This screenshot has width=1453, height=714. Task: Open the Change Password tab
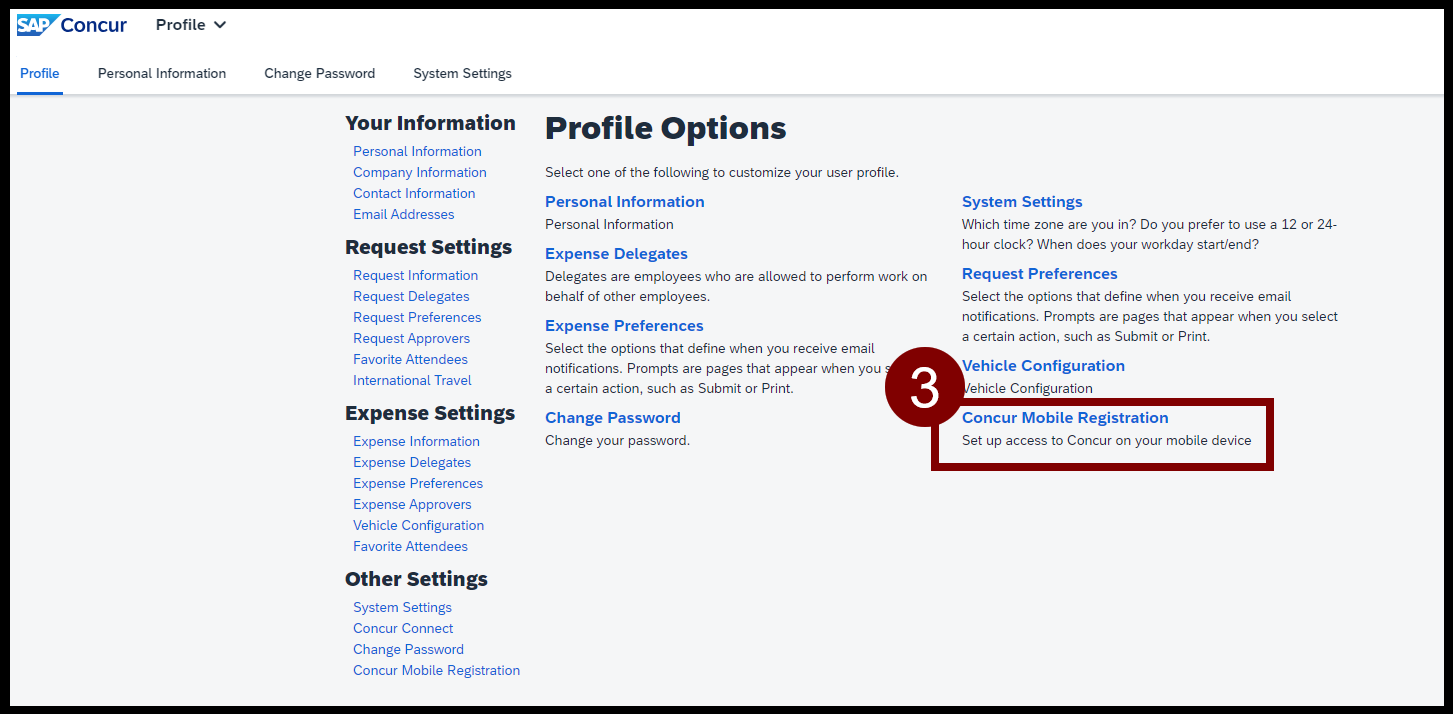[x=320, y=73]
